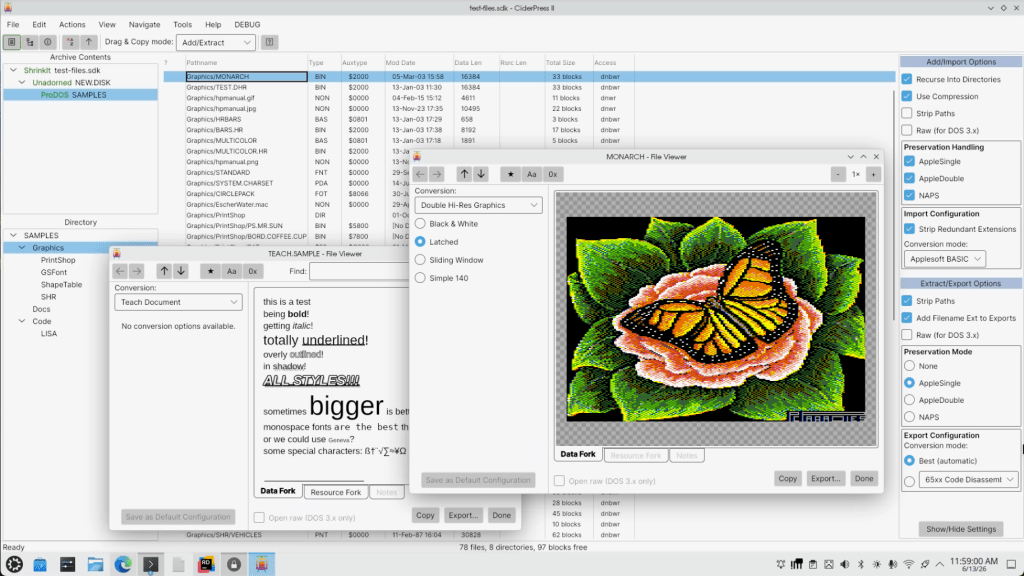Viewport: 1024px width, 576px height.
Task: Click the 0x icon in TEACH.SAMPLE viewer
Action: coord(253,271)
